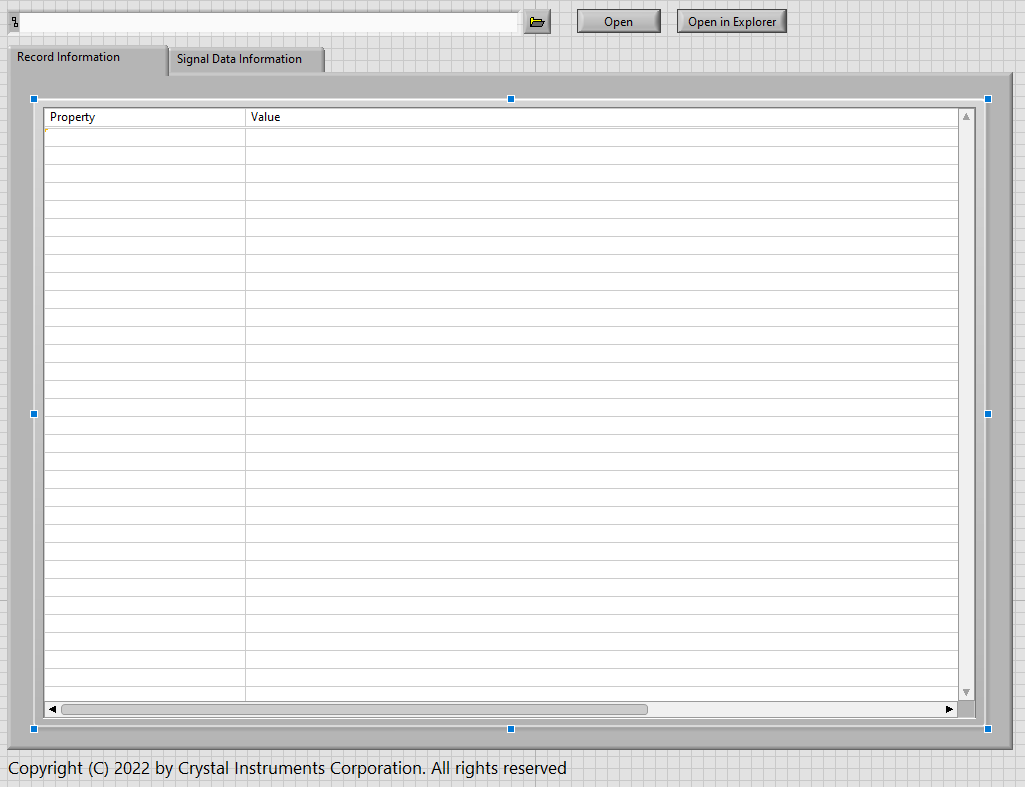The width and height of the screenshot is (1025, 787).
Task: Click the up arrow on the vertical scrollbar
Action: tap(966, 115)
